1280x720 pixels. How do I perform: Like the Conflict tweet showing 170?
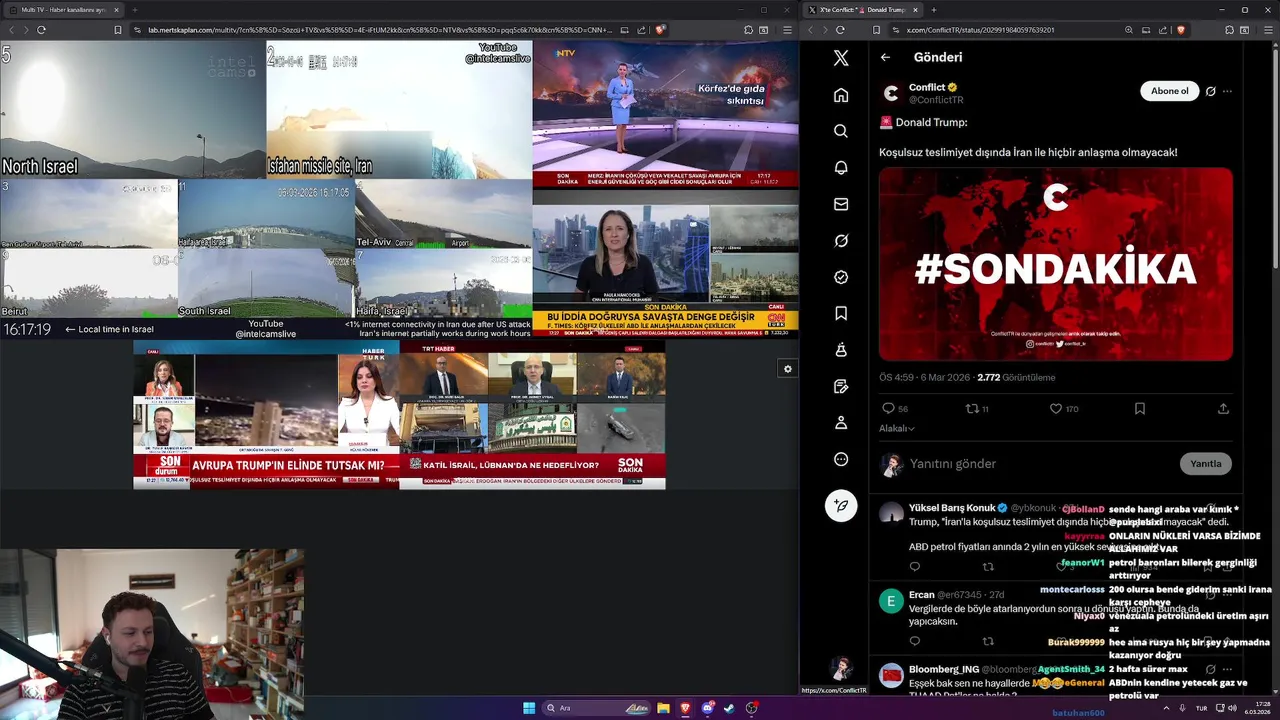tap(1064, 409)
